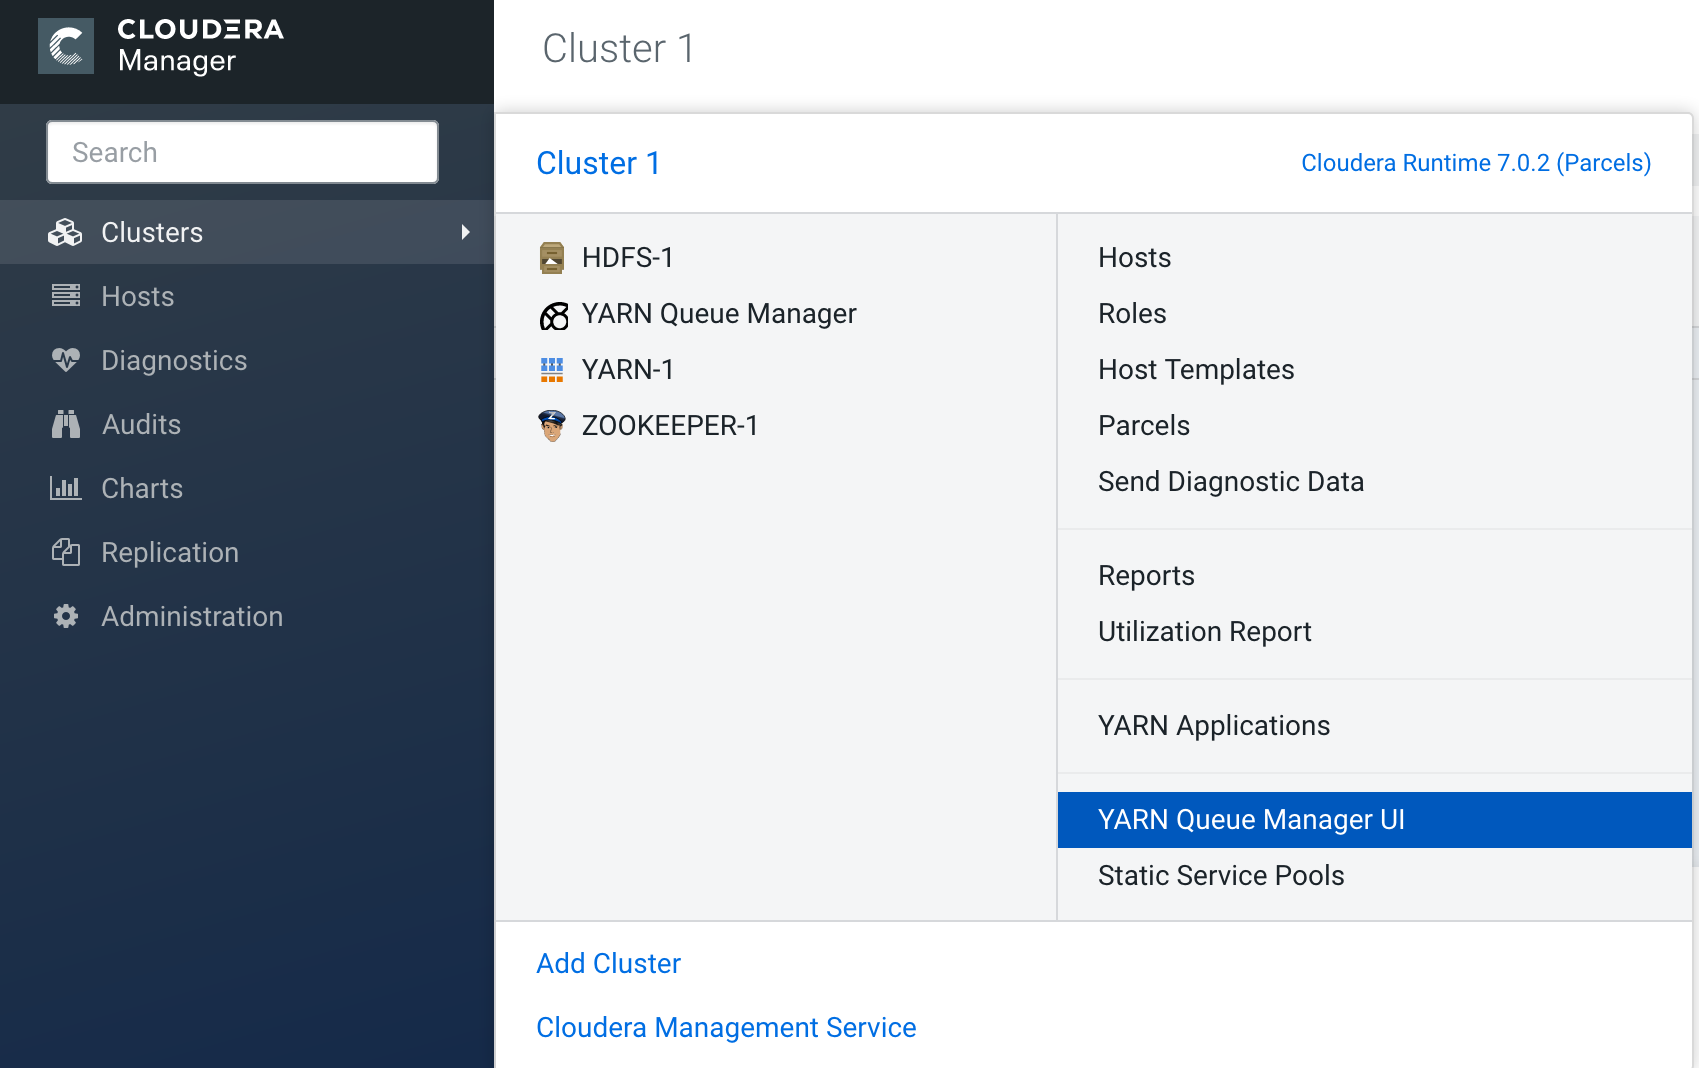The image size is (1699, 1068).
Task: Open the Hosts section in sidebar
Action: click(138, 296)
